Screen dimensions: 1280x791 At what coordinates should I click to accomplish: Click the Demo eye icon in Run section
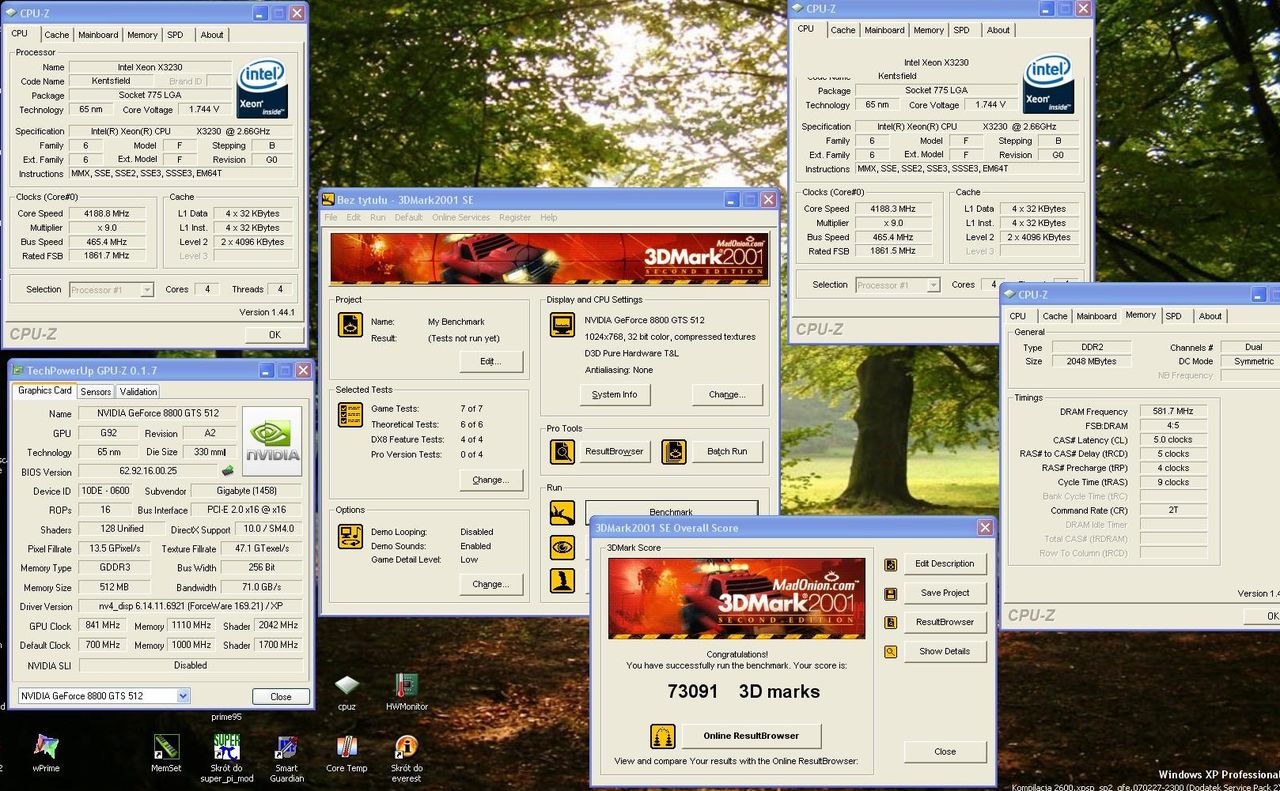pos(562,547)
